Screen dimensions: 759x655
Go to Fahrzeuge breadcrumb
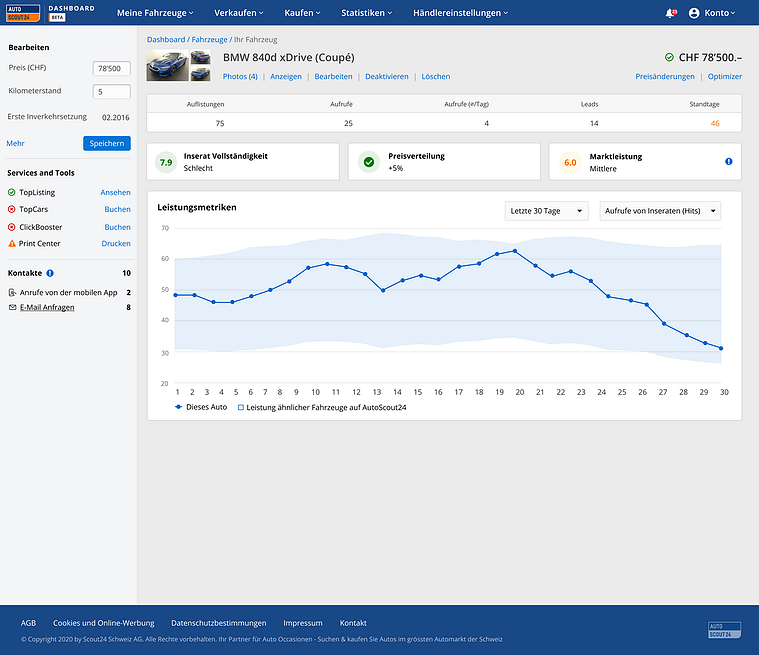click(210, 40)
